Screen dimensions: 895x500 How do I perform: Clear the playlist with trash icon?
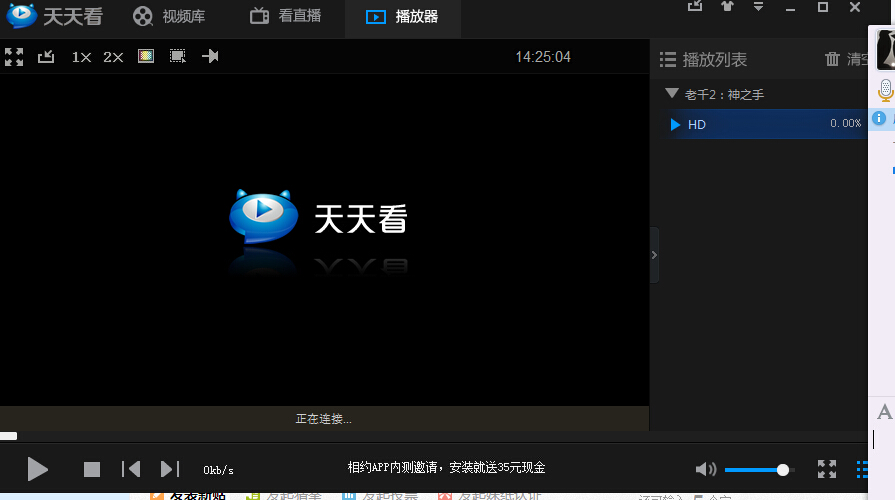(832, 59)
